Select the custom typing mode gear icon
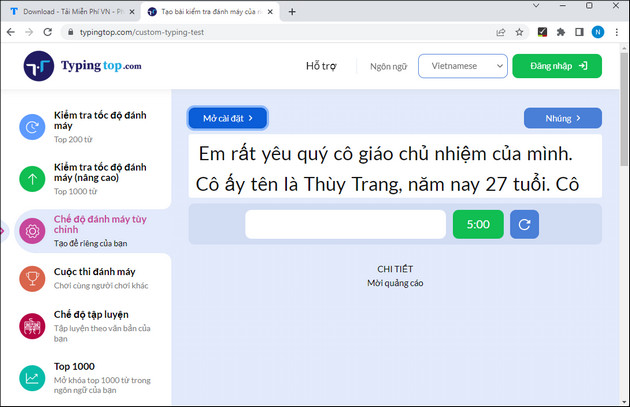The height and width of the screenshot is (407, 630). (x=32, y=231)
